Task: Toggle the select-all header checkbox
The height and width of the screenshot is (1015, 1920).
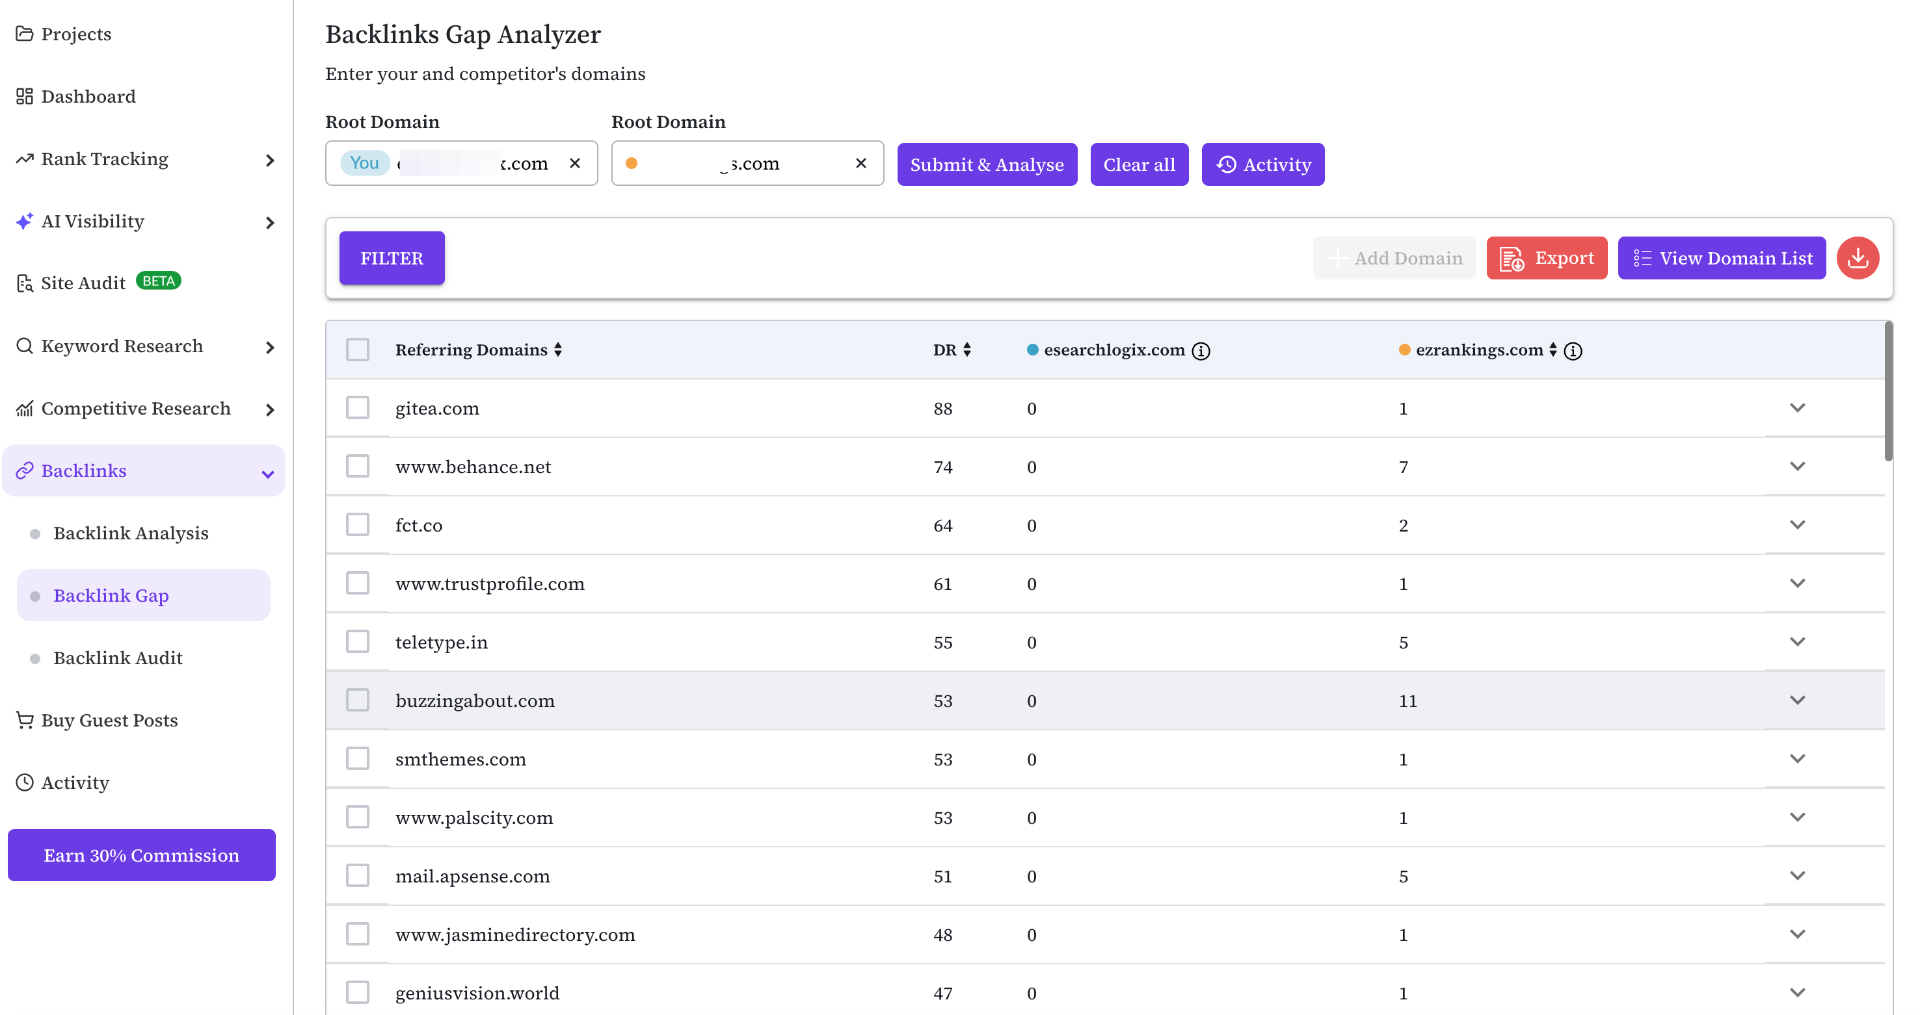Action: [x=358, y=350]
